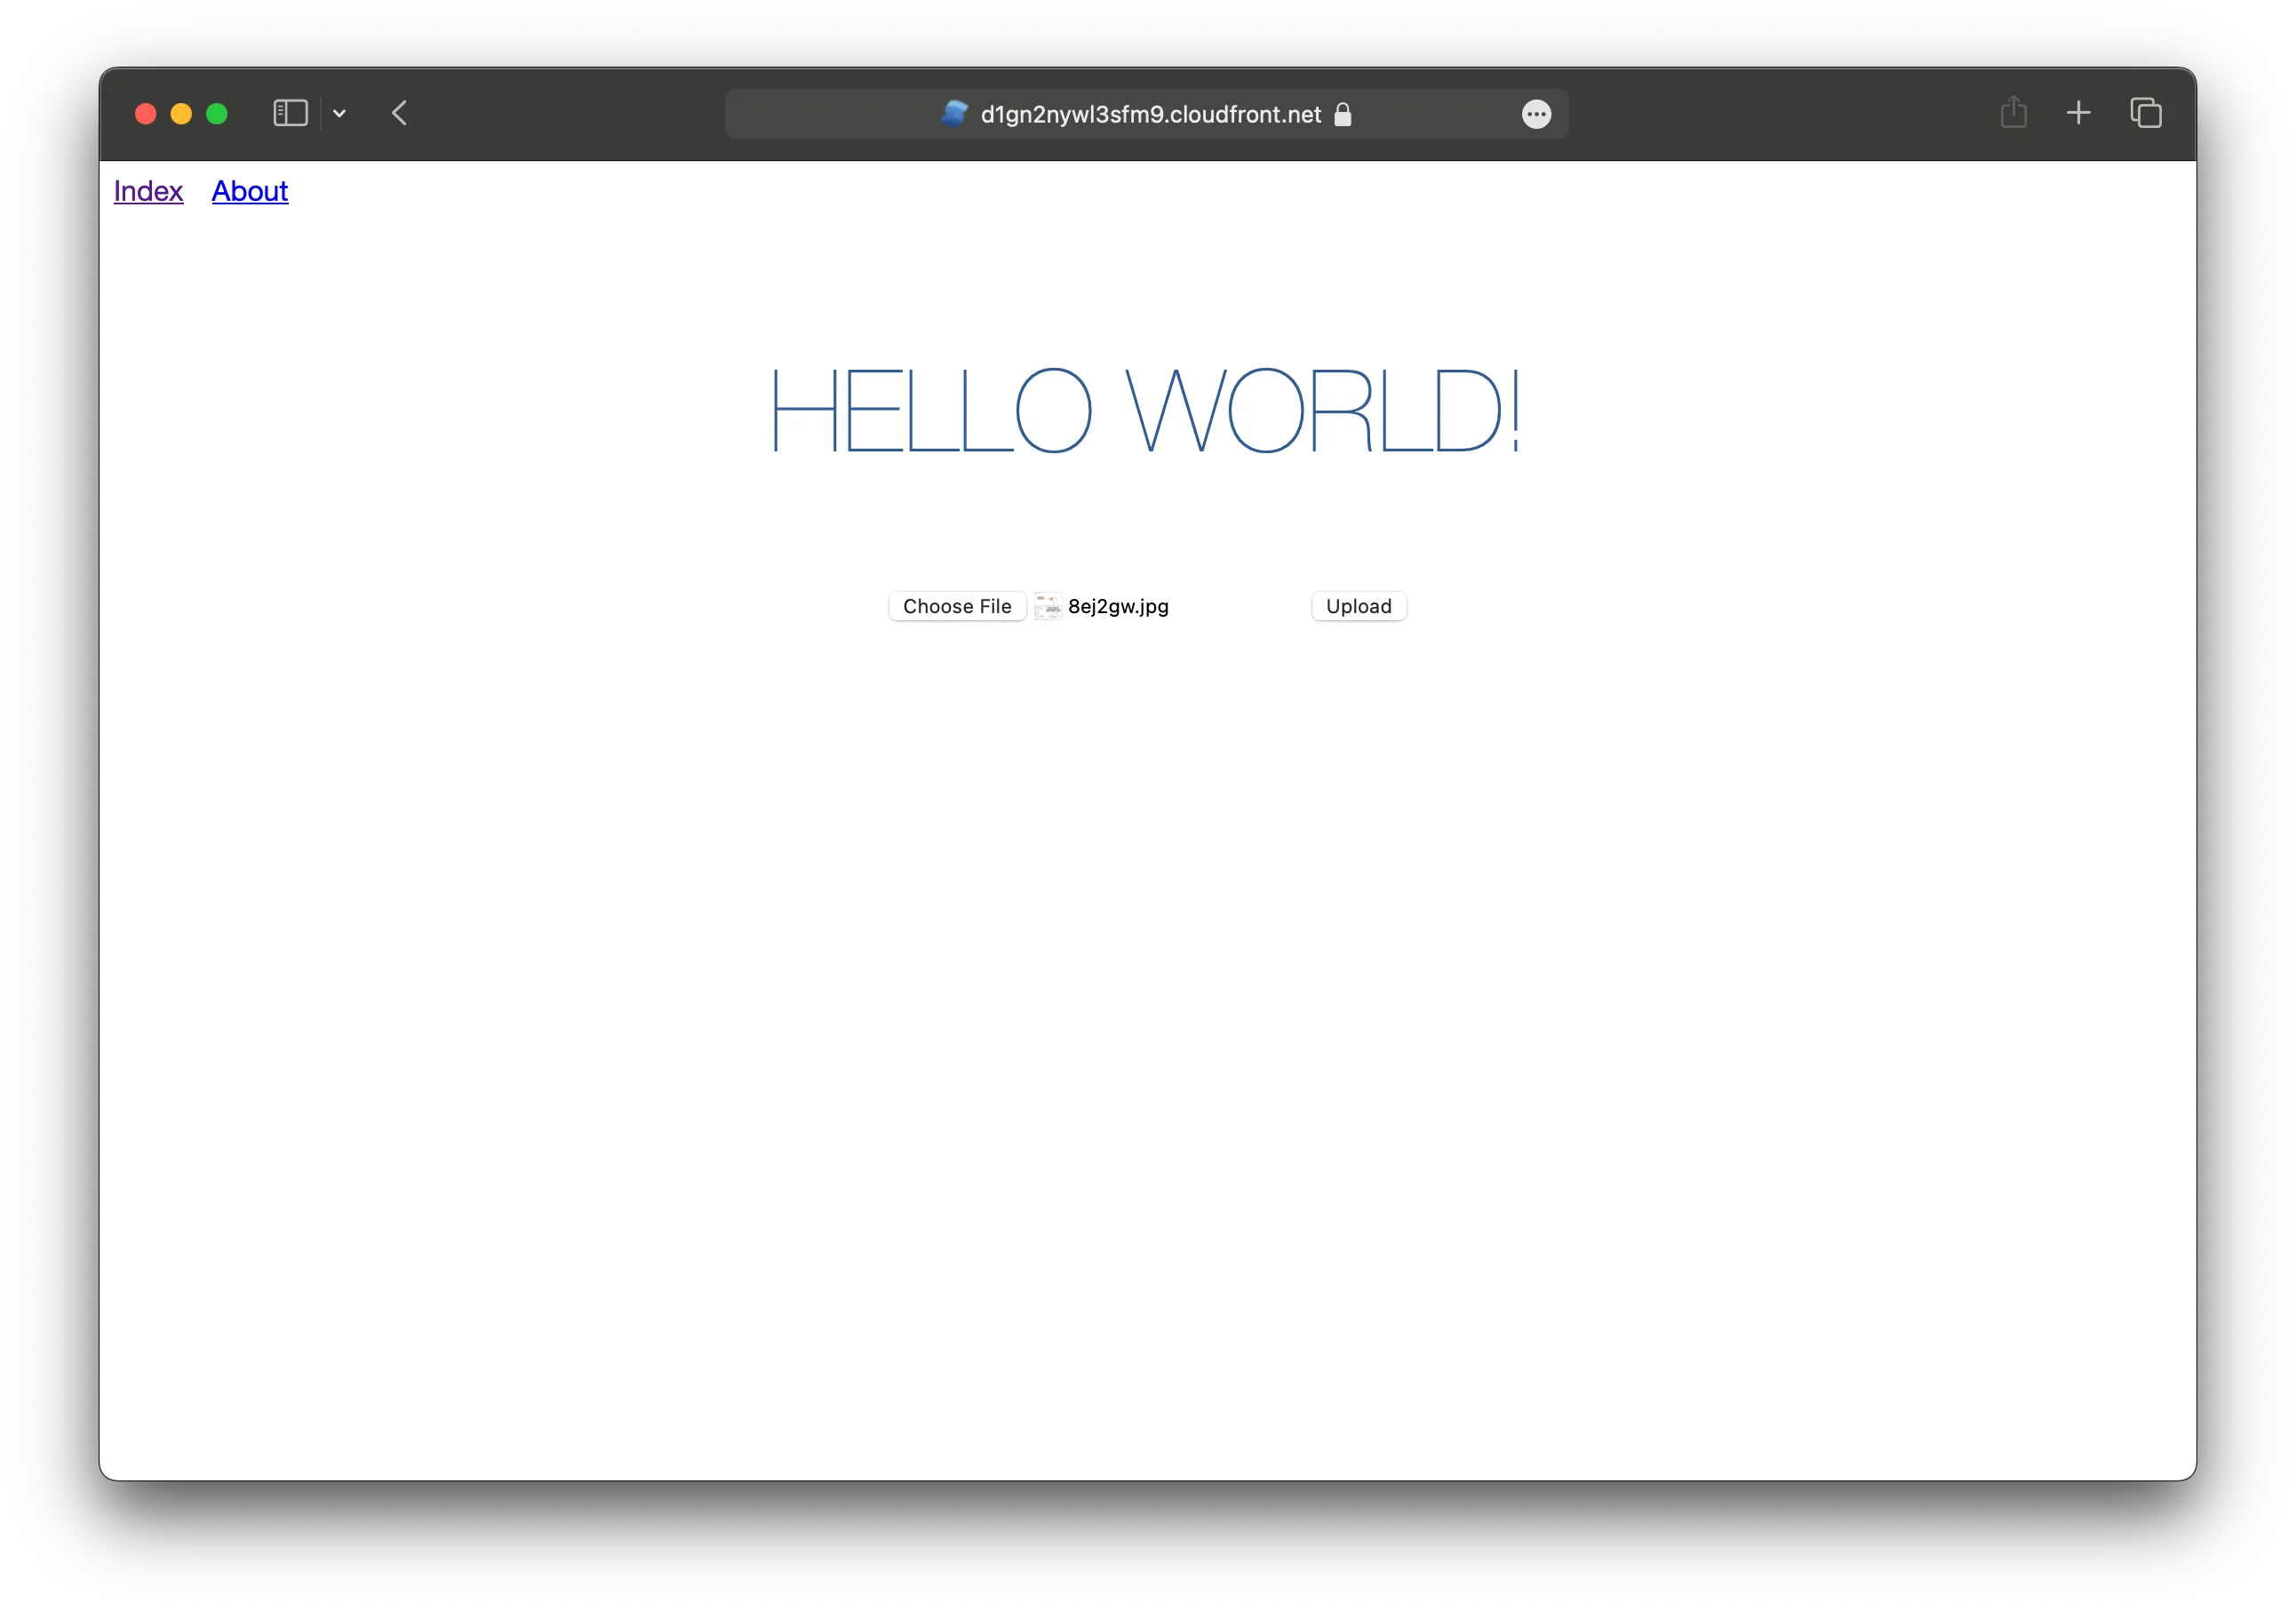Click the padlock security icon

coord(1343,115)
